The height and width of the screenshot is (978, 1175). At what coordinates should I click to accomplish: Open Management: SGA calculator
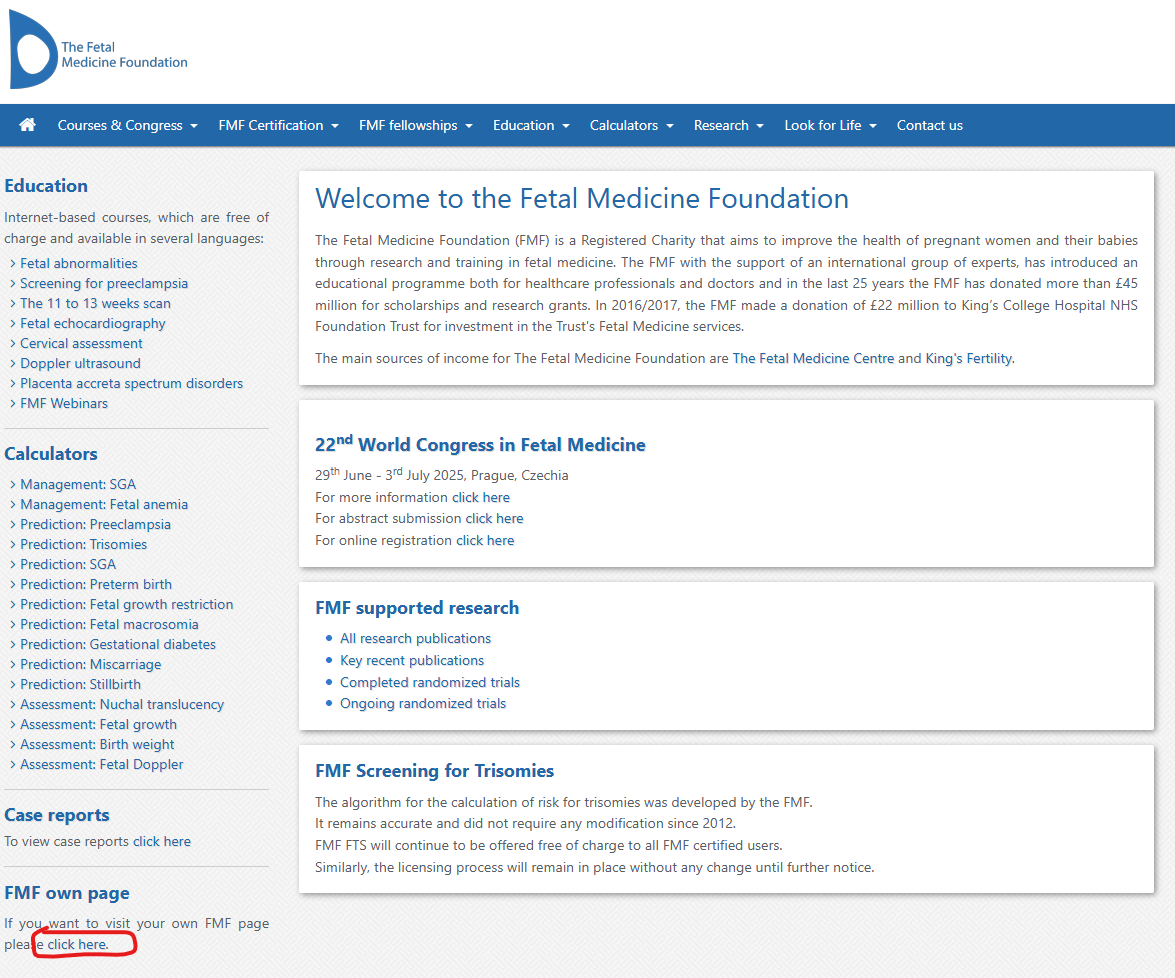tap(78, 484)
